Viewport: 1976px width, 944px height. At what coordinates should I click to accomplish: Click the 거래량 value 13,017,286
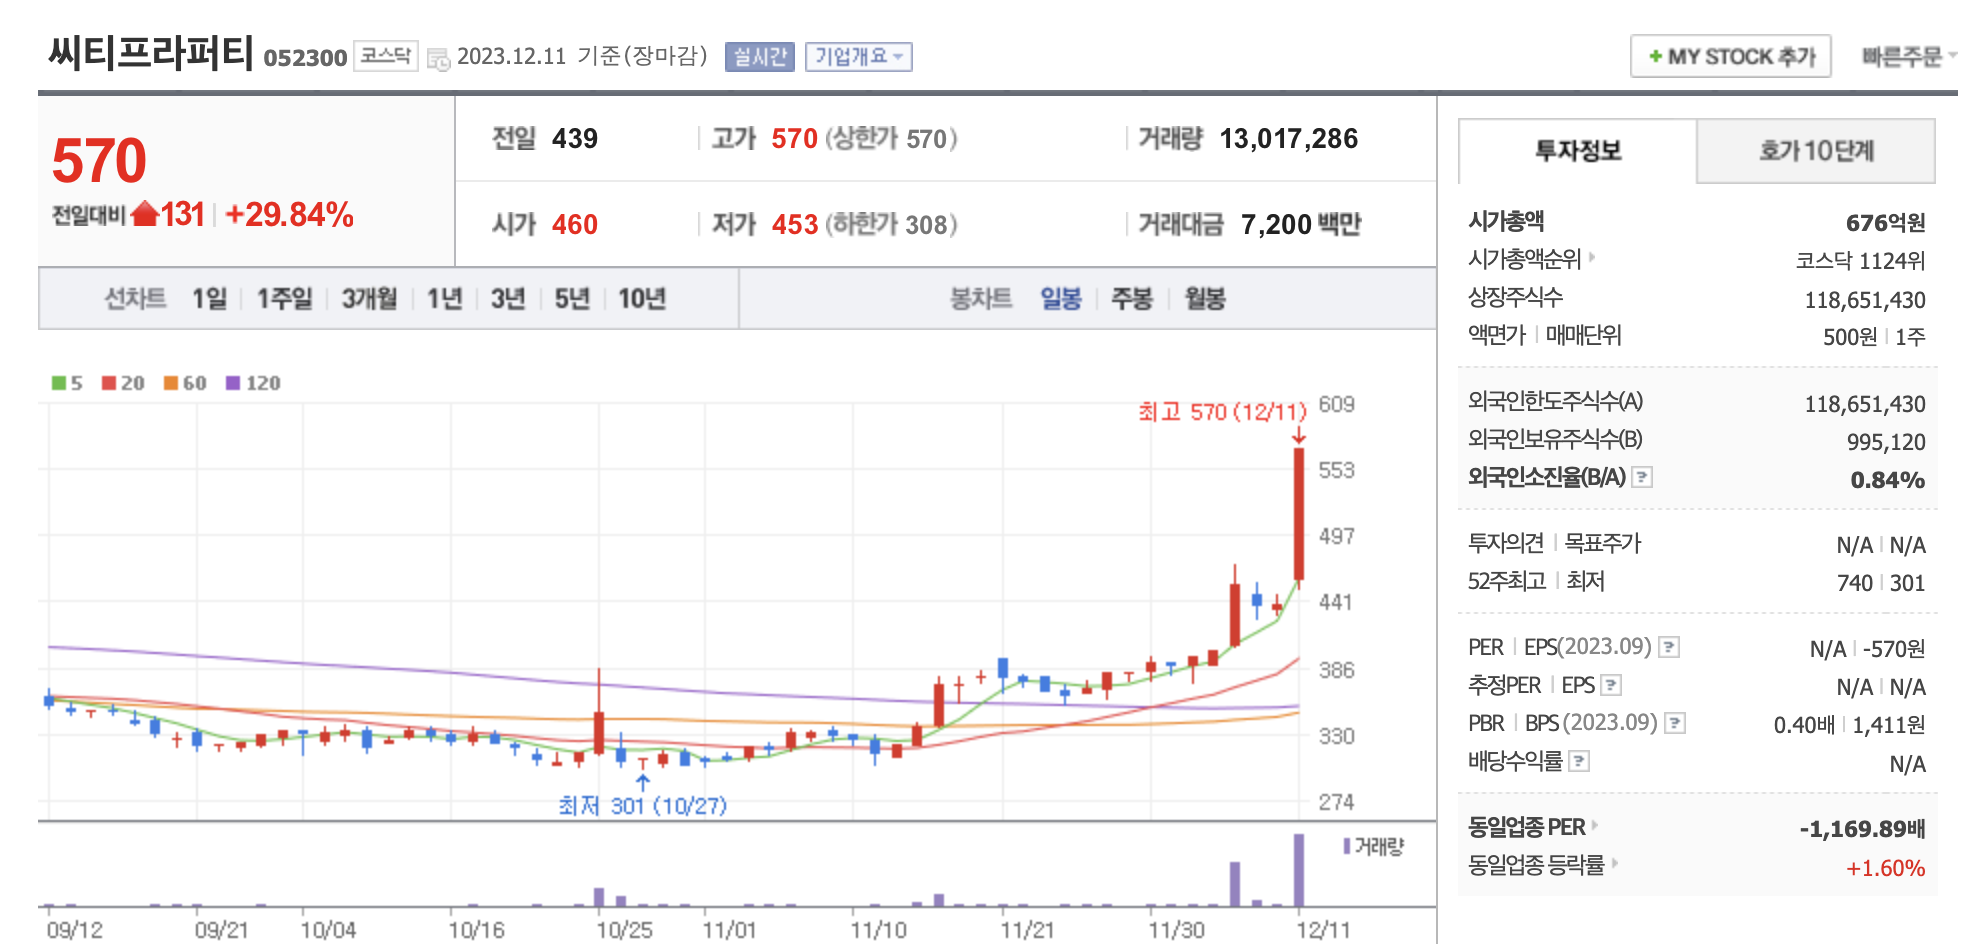coord(1288,138)
